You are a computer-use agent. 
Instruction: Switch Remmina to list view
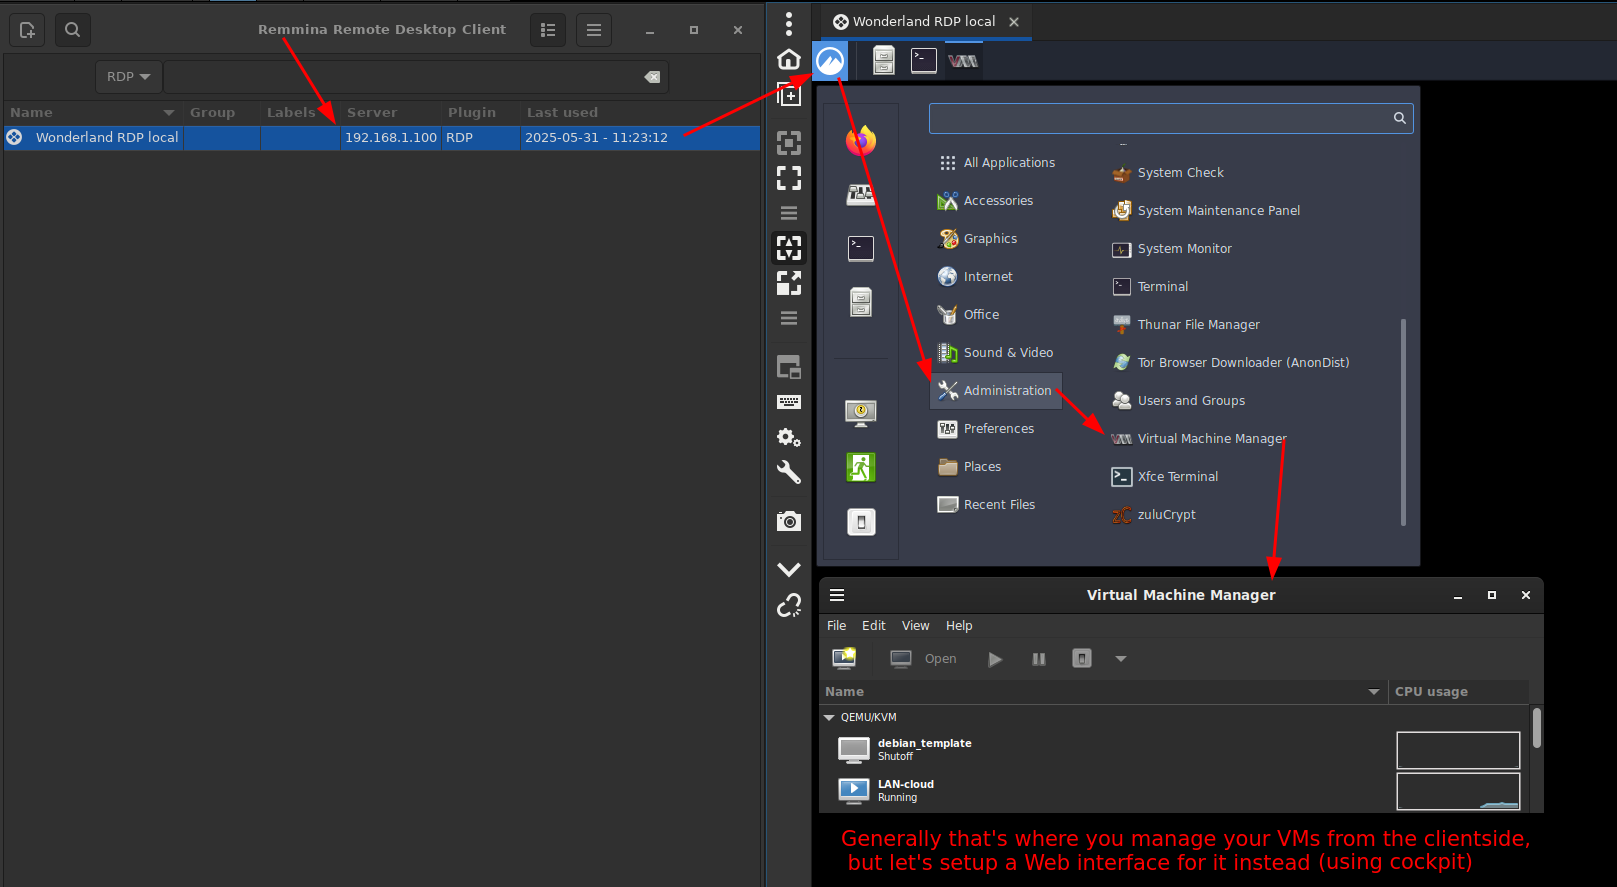548,30
